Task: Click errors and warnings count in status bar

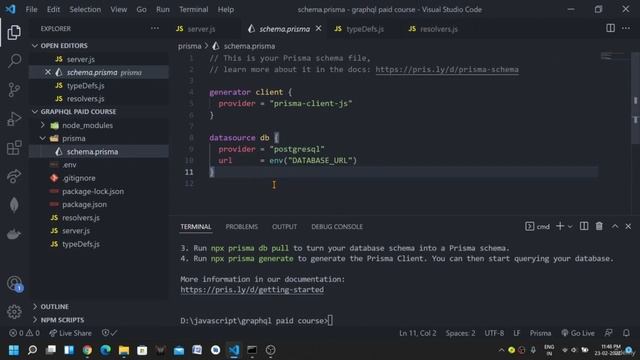Action: [24, 333]
